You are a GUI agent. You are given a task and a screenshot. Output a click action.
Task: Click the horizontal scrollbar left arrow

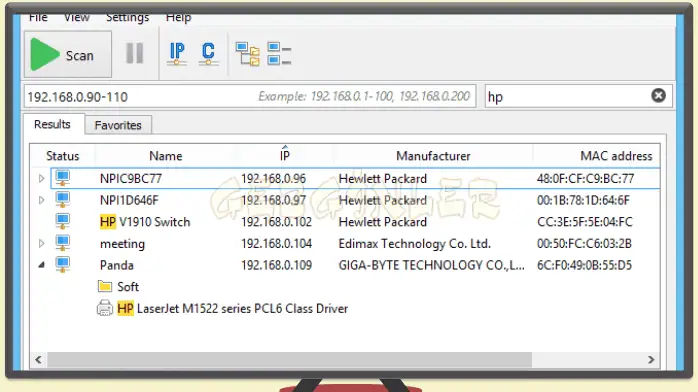38,360
